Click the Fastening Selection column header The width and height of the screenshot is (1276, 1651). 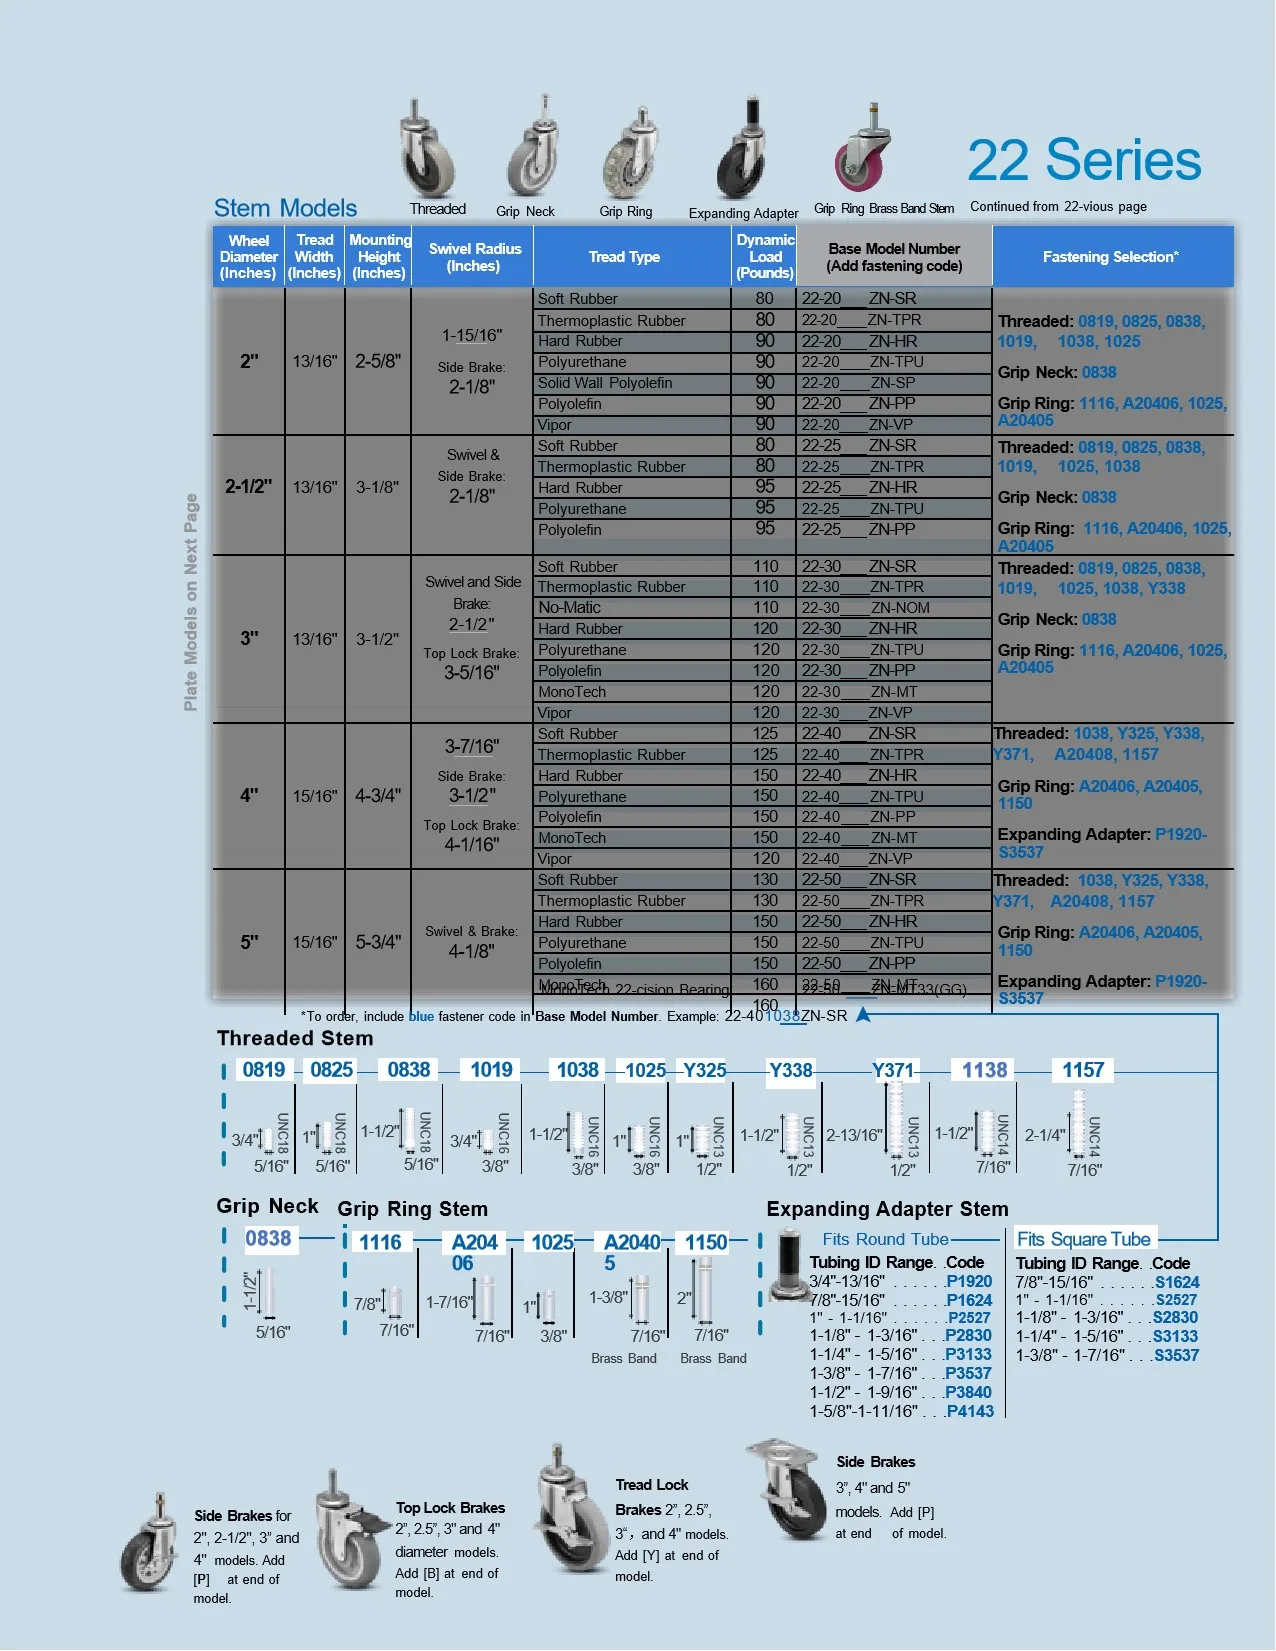click(1111, 257)
